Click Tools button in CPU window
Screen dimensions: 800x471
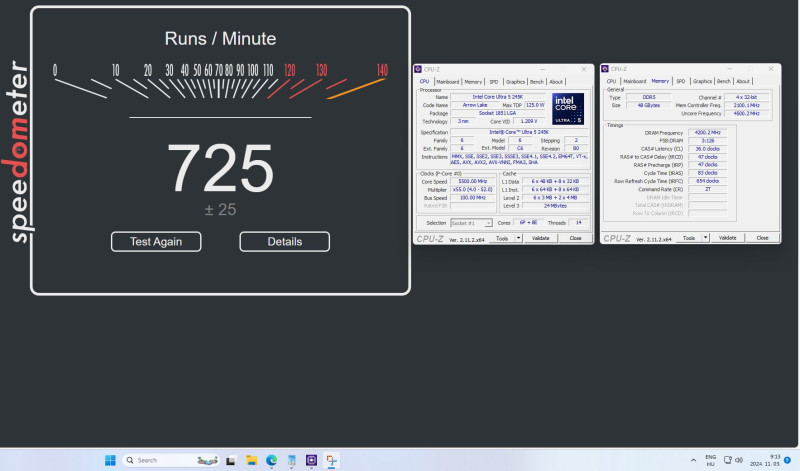(x=502, y=238)
